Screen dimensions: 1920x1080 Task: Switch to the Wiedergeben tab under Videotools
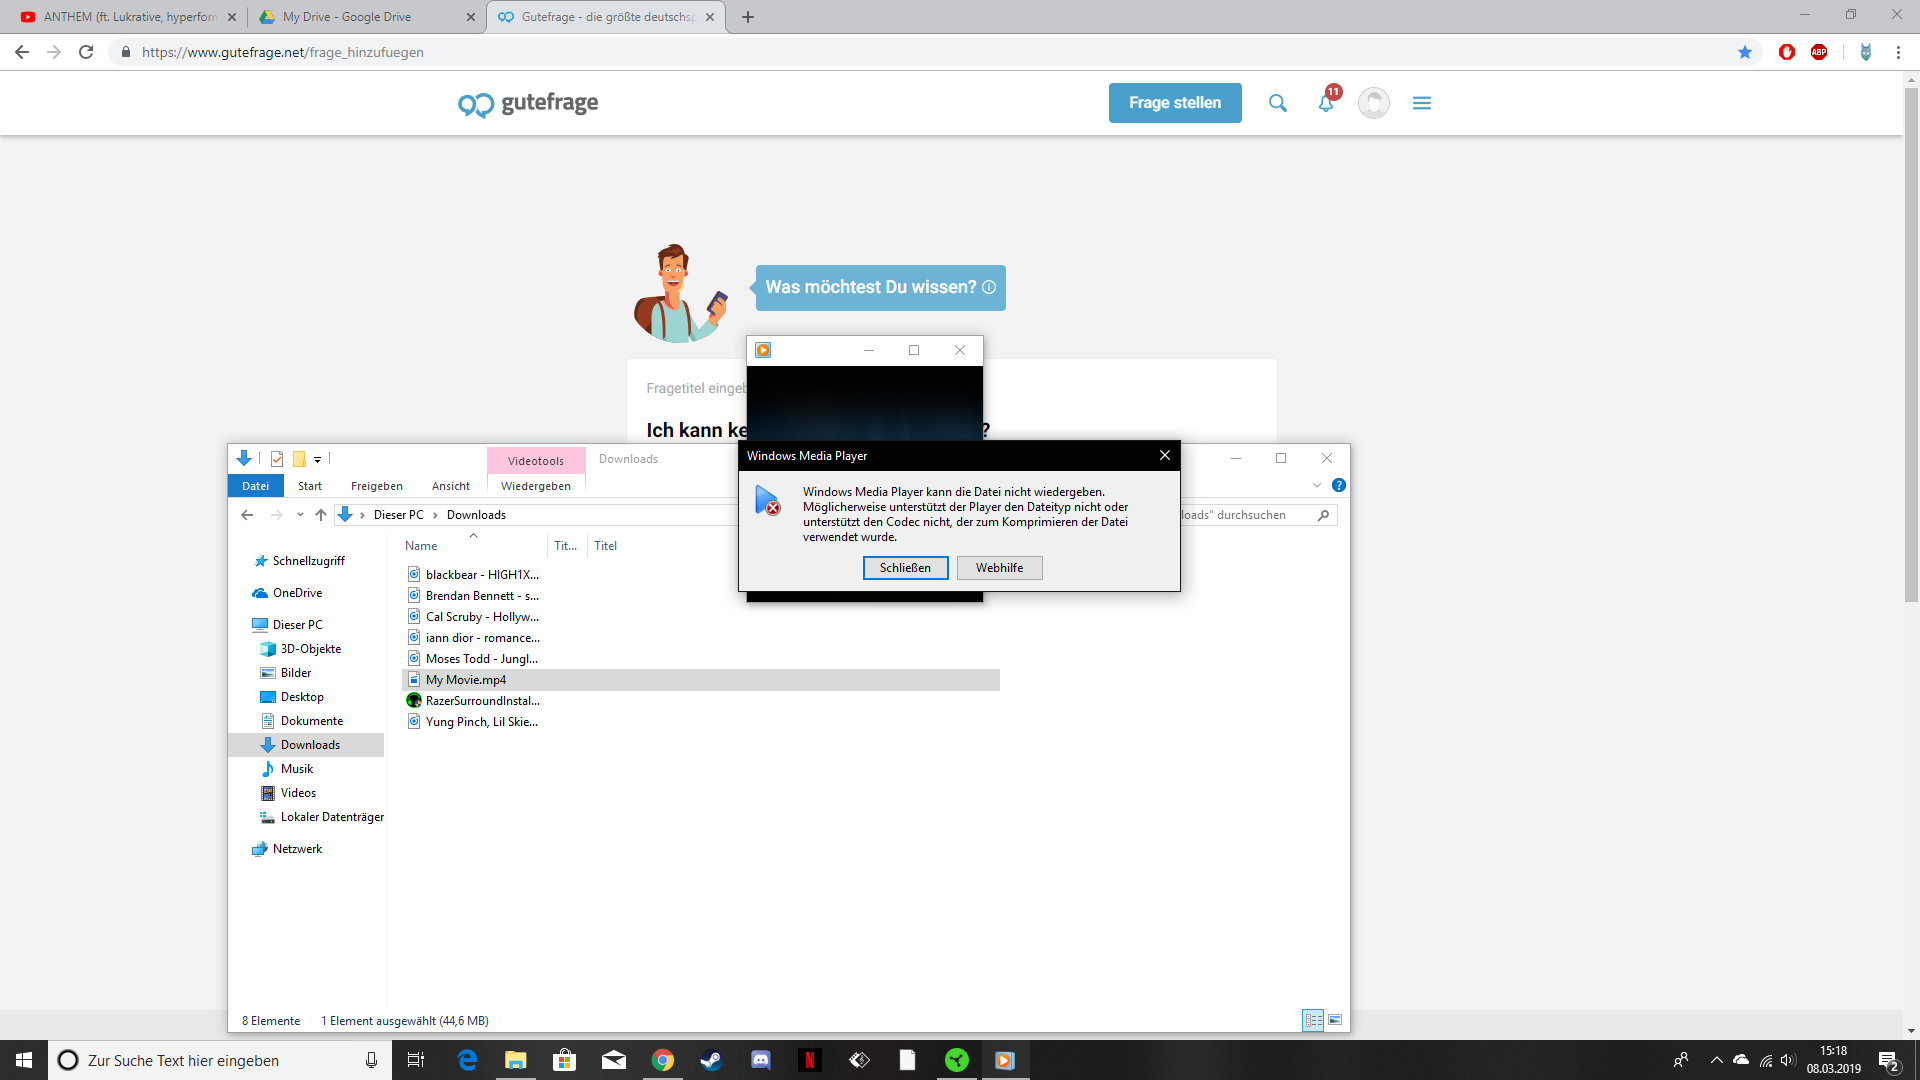click(535, 486)
